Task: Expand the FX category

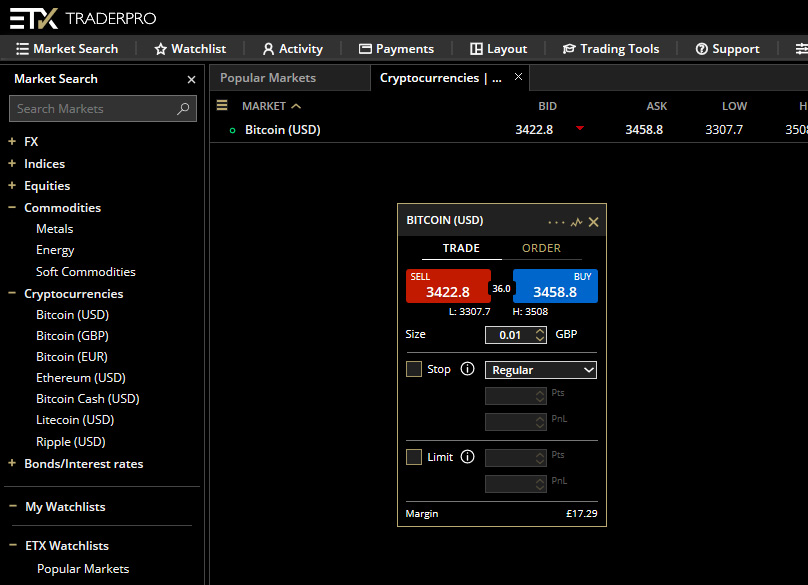Action: (12, 141)
